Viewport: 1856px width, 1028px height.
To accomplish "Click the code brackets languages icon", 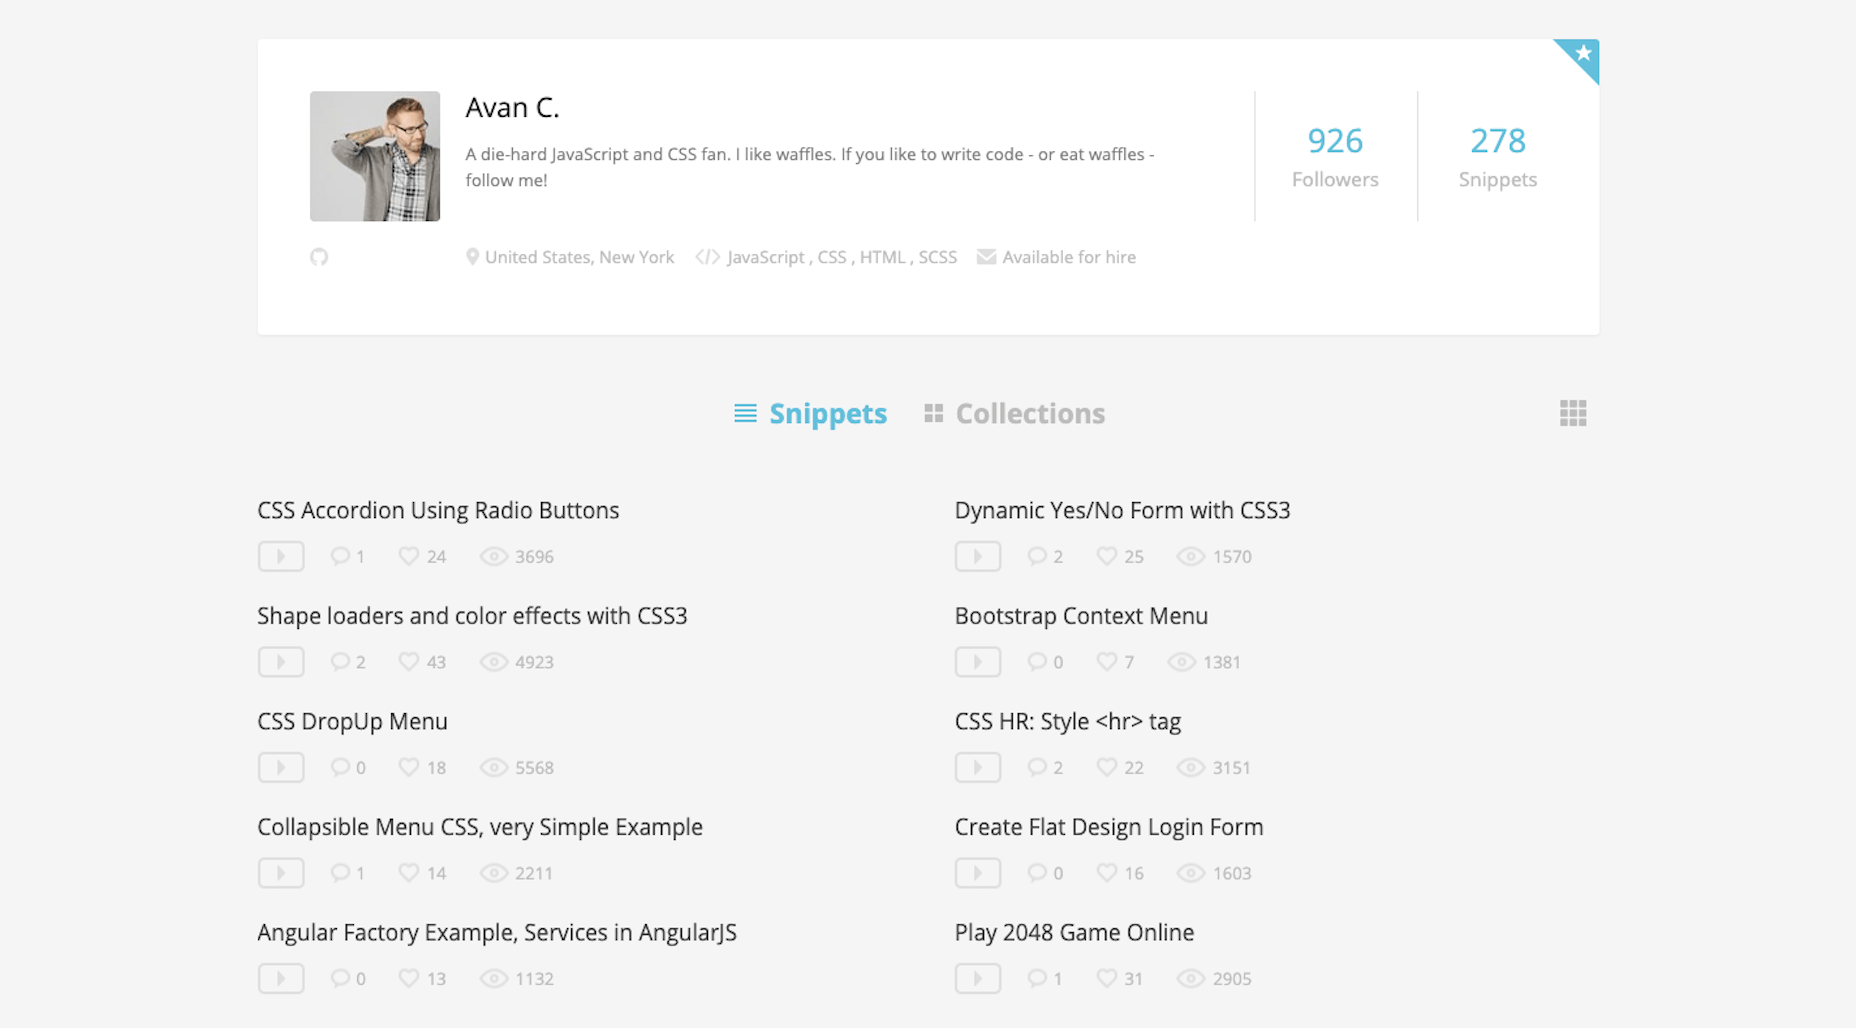I will click(x=708, y=257).
